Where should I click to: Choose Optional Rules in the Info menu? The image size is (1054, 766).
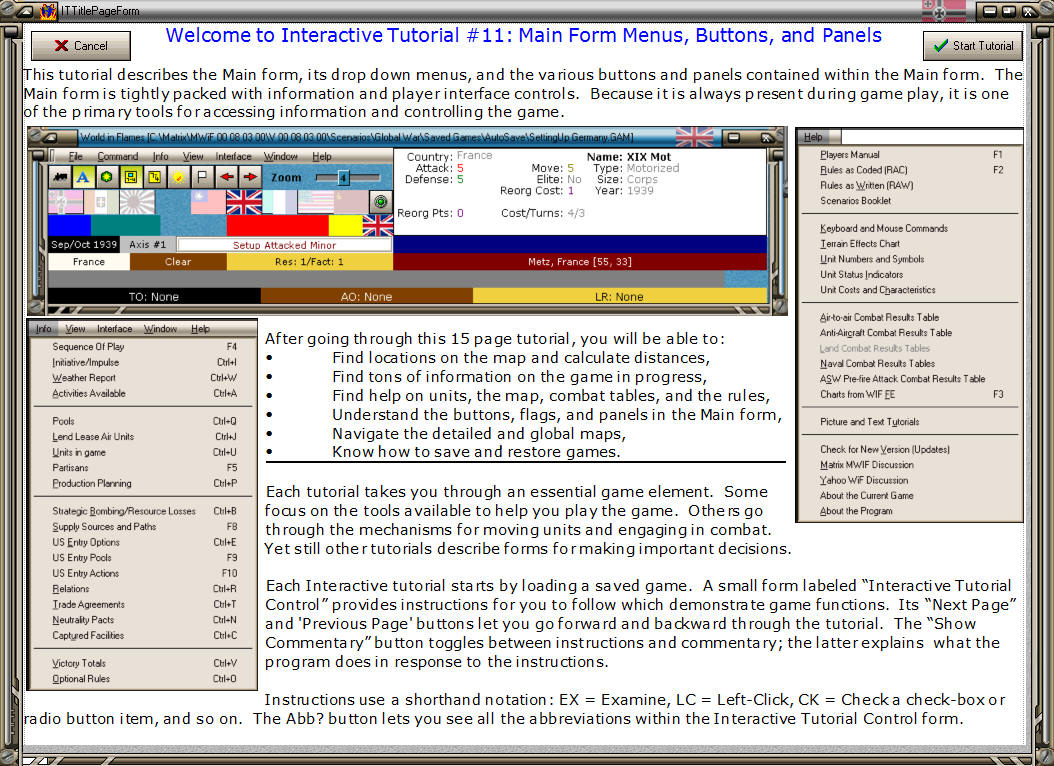pyautogui.click(x=143, y=679)
